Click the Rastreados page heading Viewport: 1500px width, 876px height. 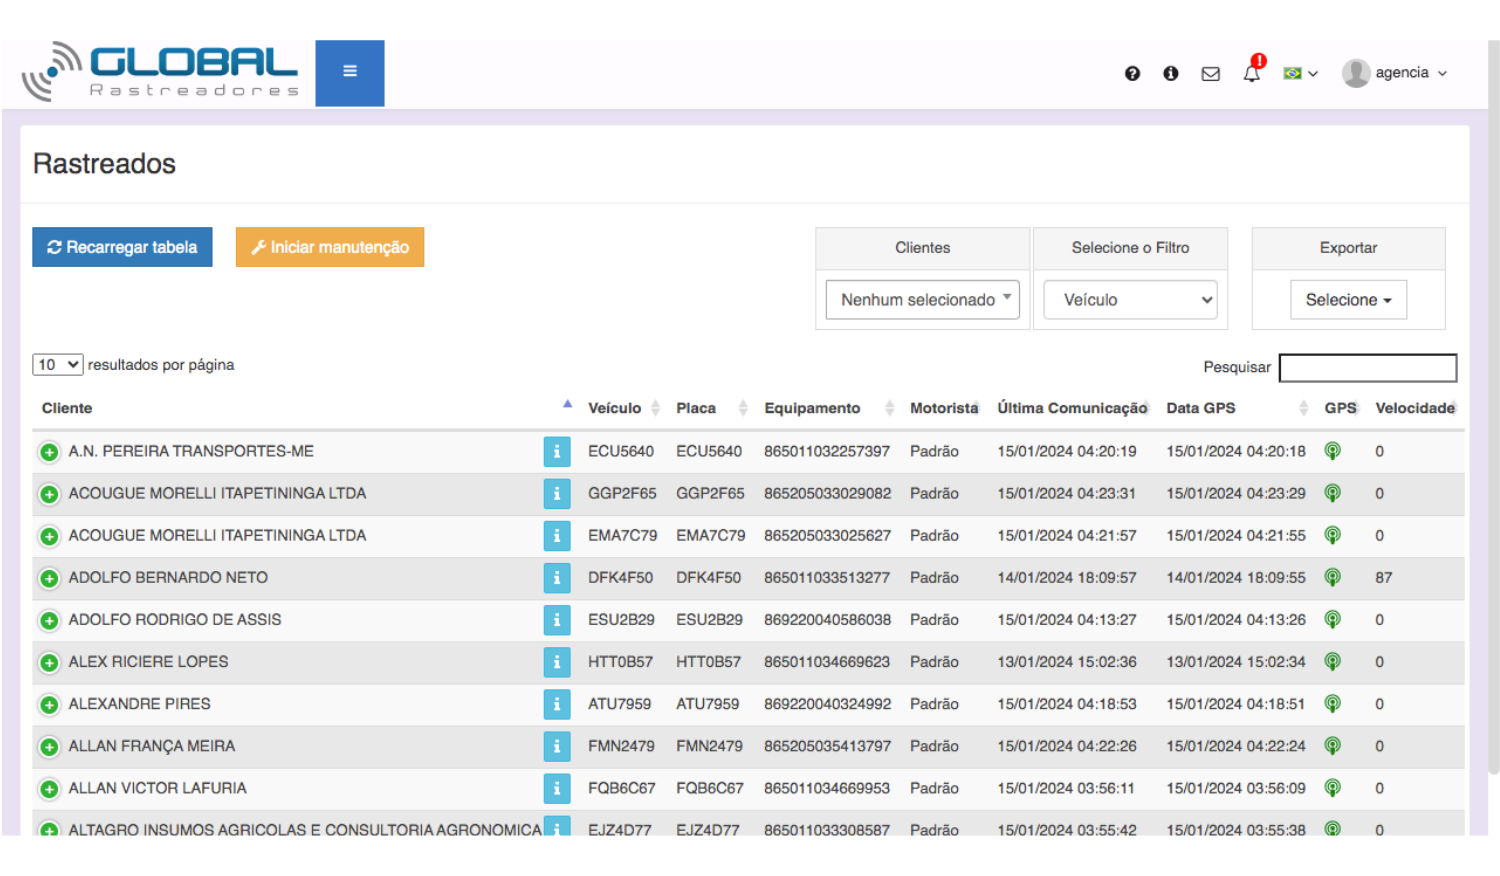(x=104, y=164)
